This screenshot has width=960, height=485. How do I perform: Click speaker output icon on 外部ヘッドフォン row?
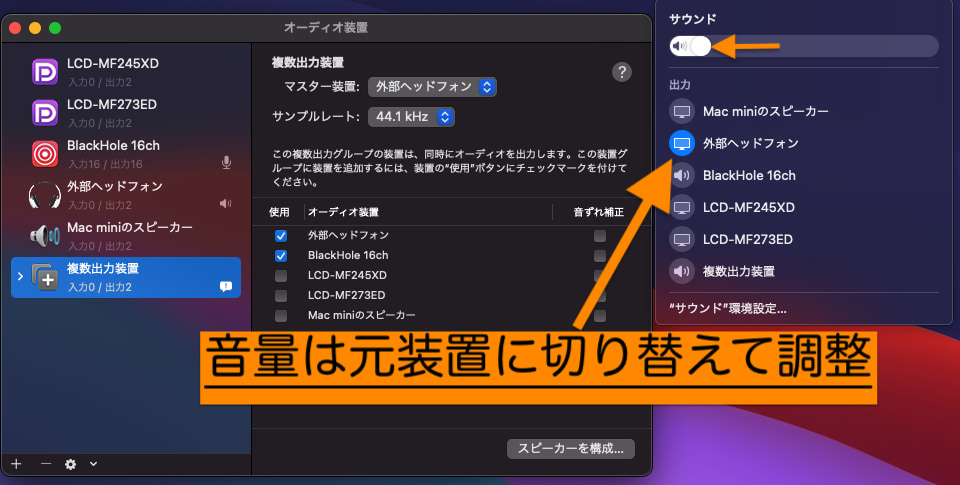(x=225, y=203)
